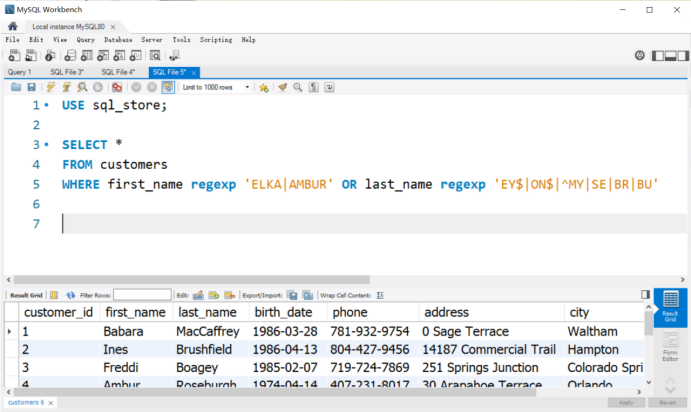Open the Limit to 1000 rows dropdown
Screen dimensions: 691x412
[216, 87]
